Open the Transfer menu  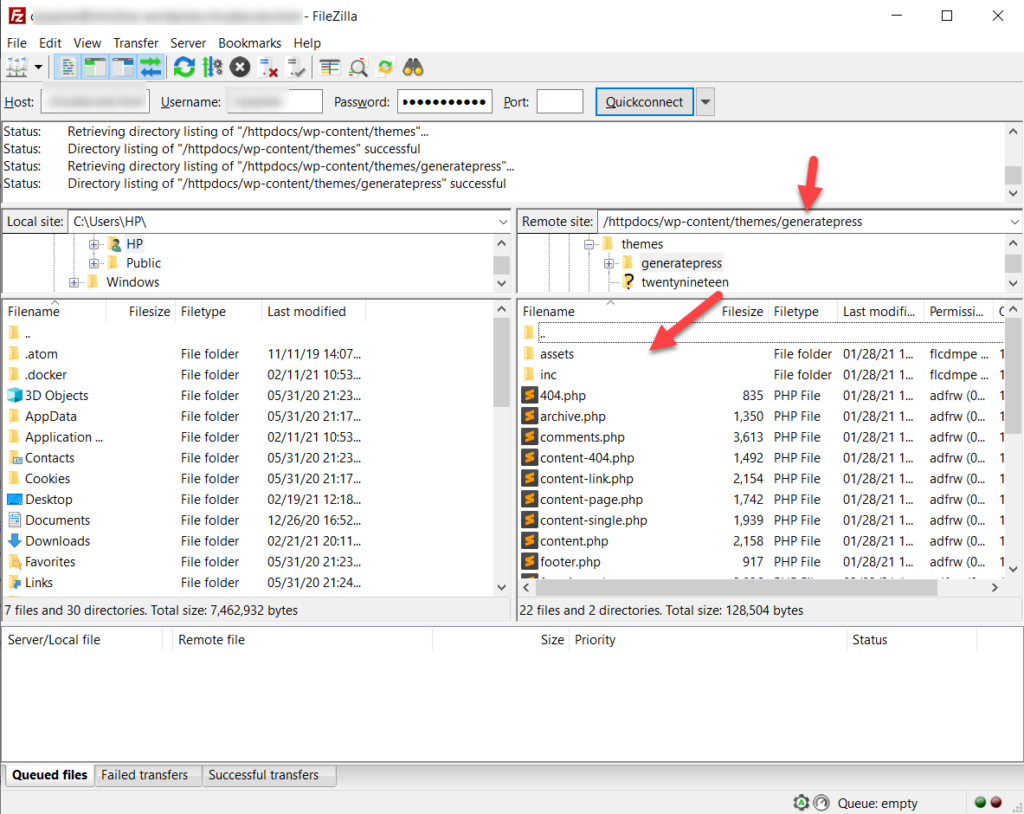135,43
